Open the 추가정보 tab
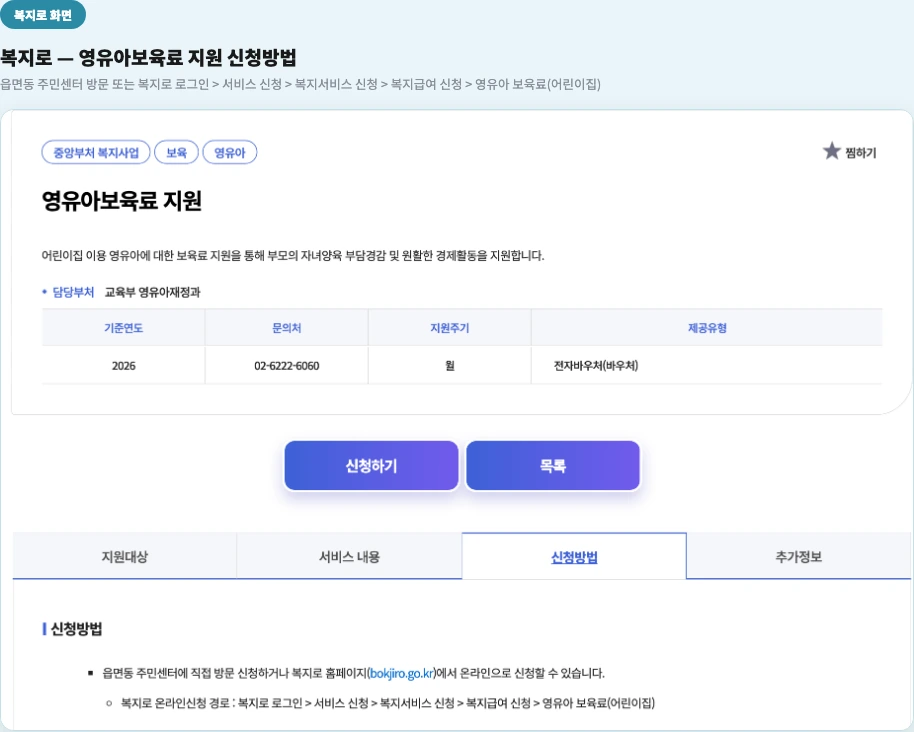 799,557
